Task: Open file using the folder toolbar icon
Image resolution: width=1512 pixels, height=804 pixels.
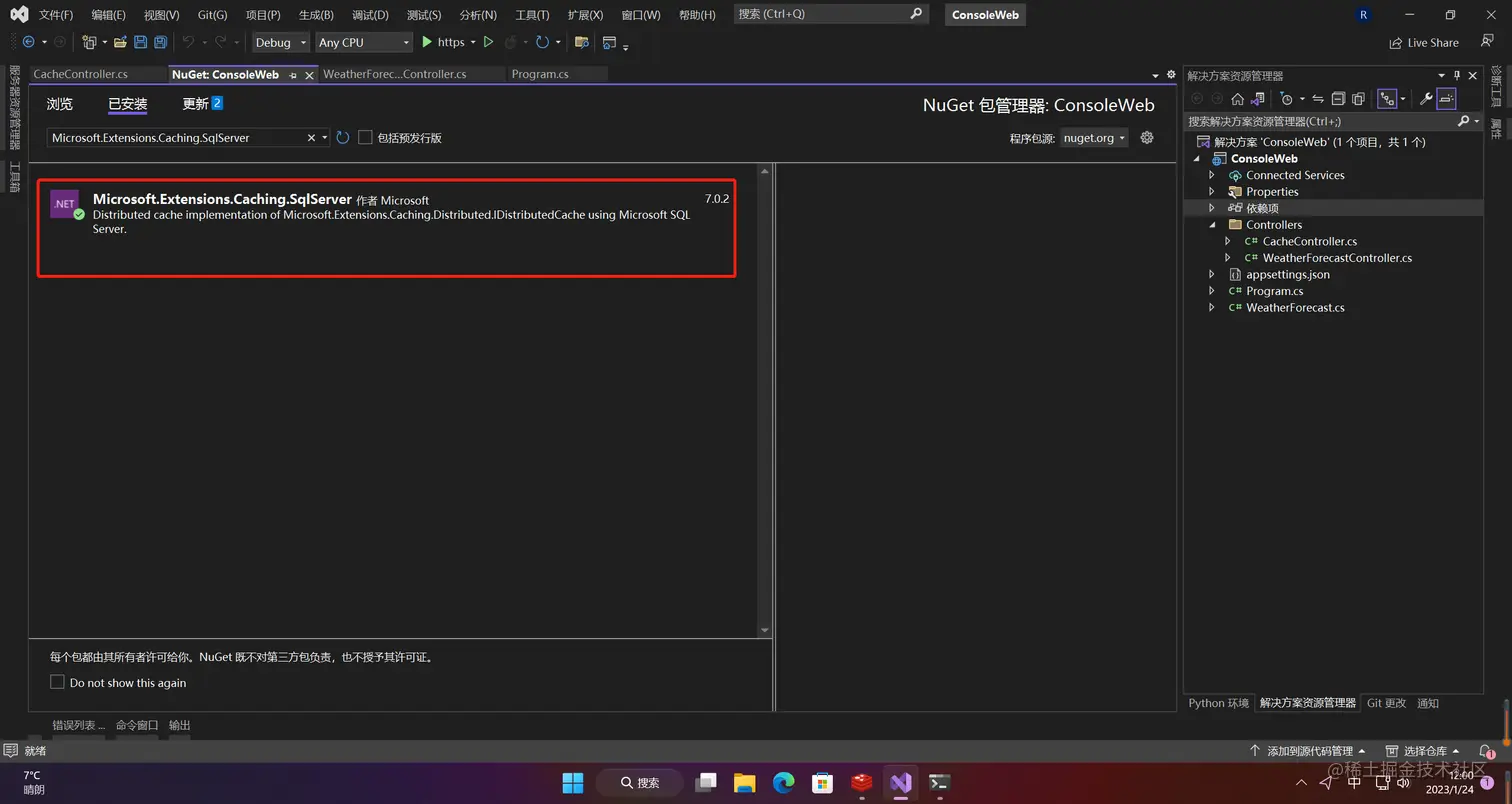Action: coord(120,42)
